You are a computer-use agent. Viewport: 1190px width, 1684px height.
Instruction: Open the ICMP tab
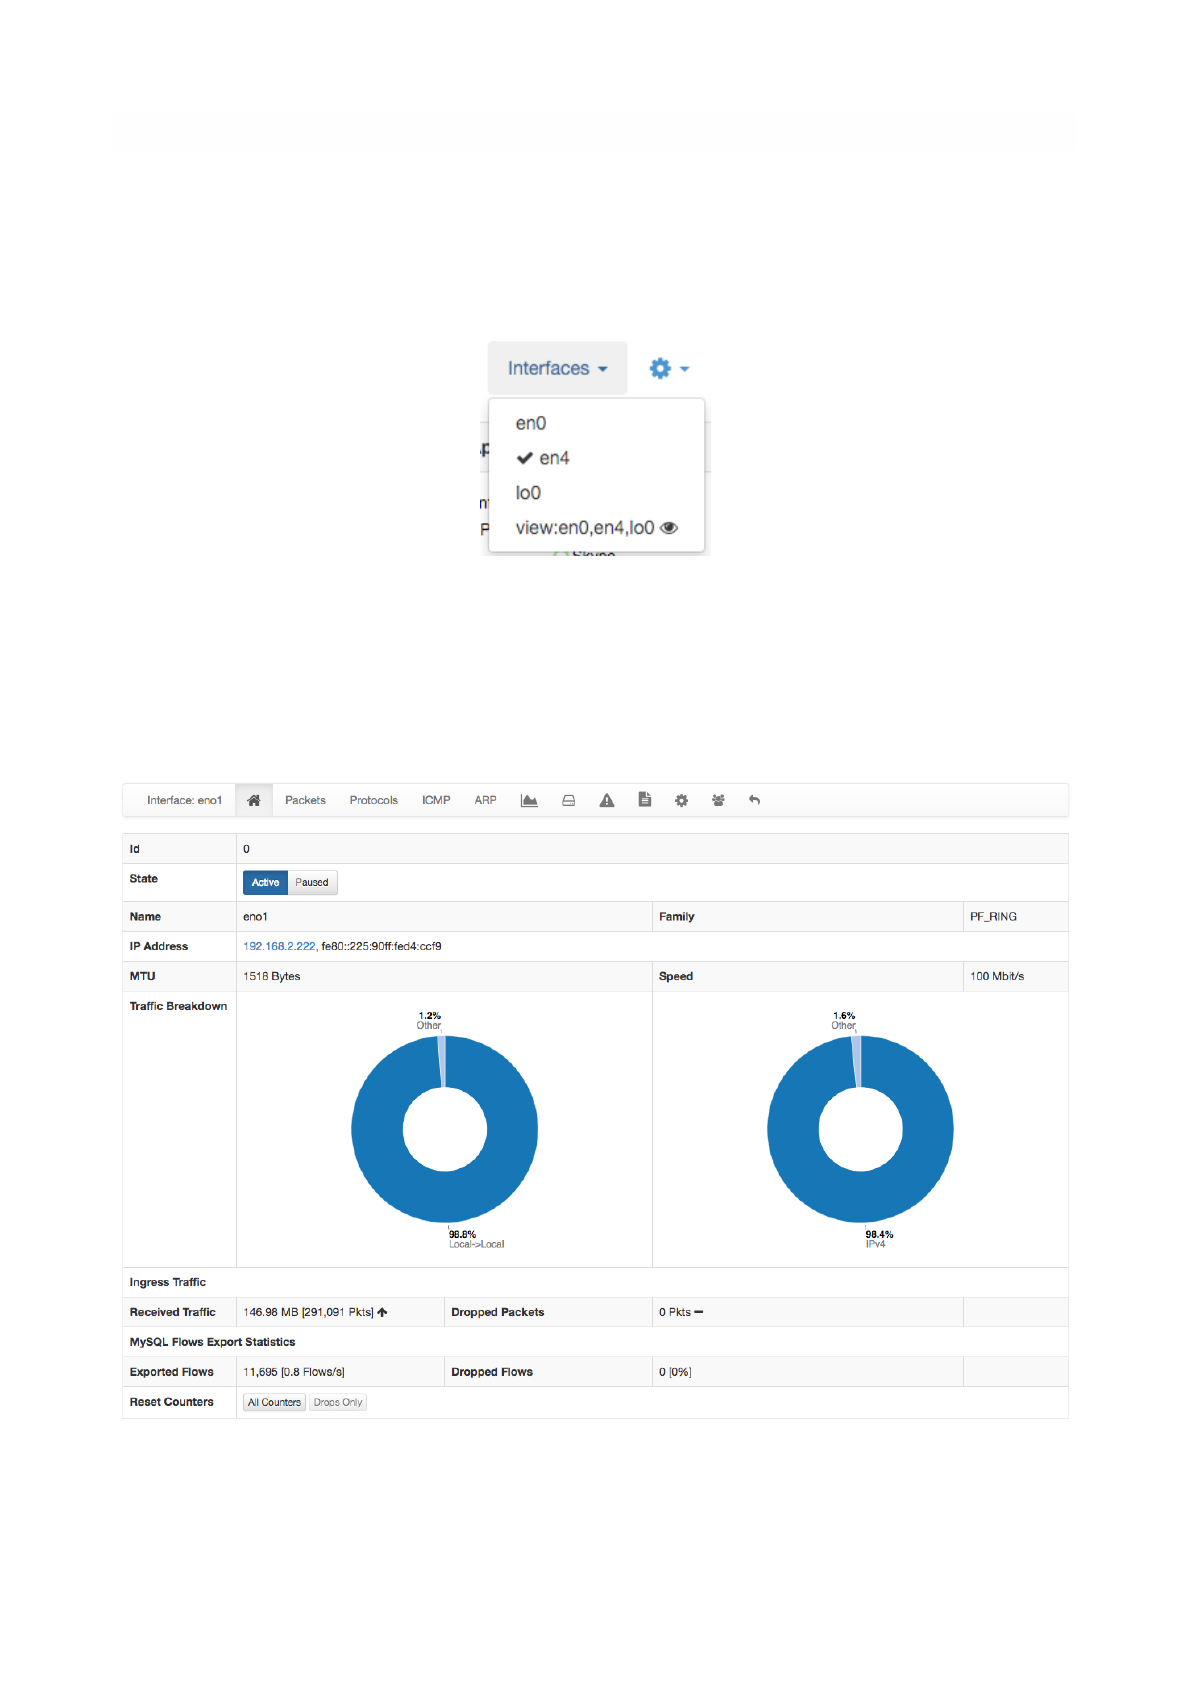tap(436, 800)
